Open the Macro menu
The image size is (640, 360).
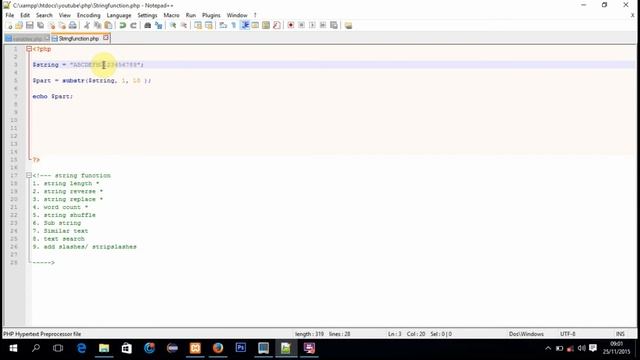coord(171,15)
